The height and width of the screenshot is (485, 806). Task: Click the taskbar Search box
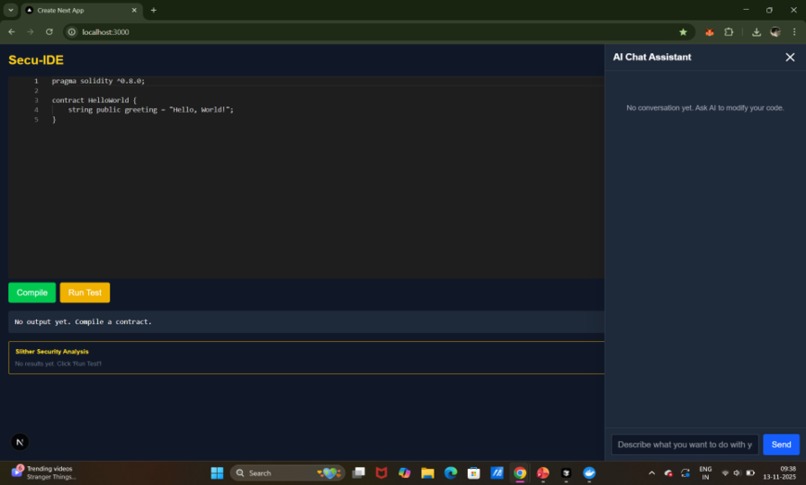[288, 473]
